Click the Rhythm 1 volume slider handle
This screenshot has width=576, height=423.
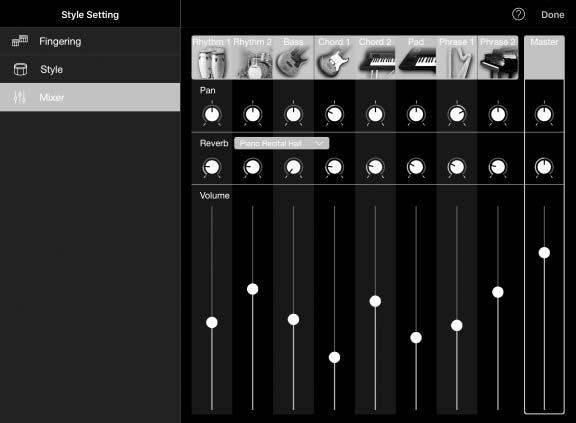212,322
